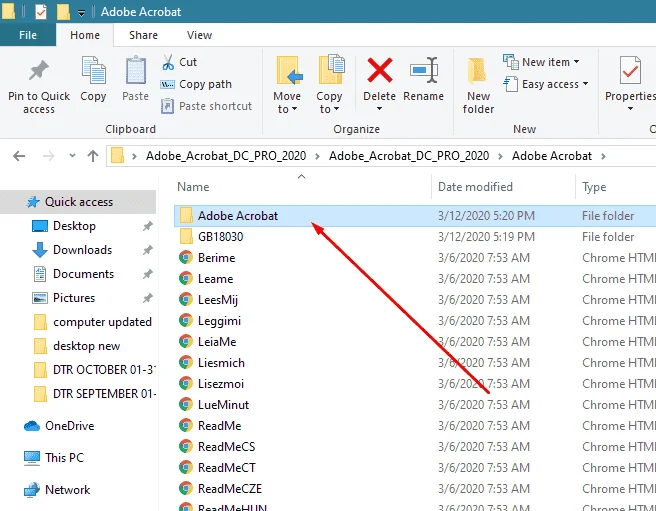Click the Back navigation arrow
The height and width of the screenshot is (511, 656).
[19, 157]
